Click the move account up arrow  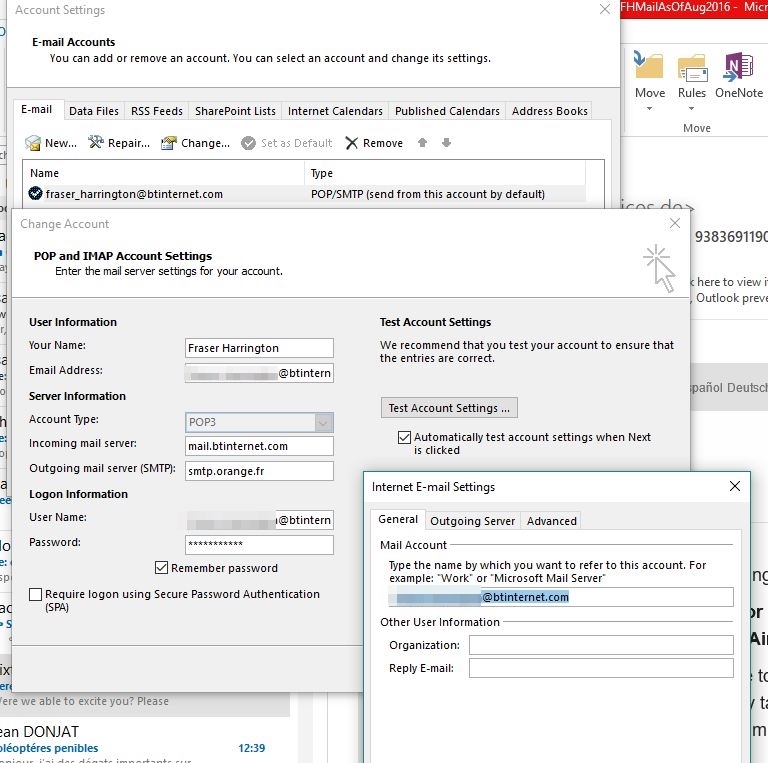click(422, 143)
